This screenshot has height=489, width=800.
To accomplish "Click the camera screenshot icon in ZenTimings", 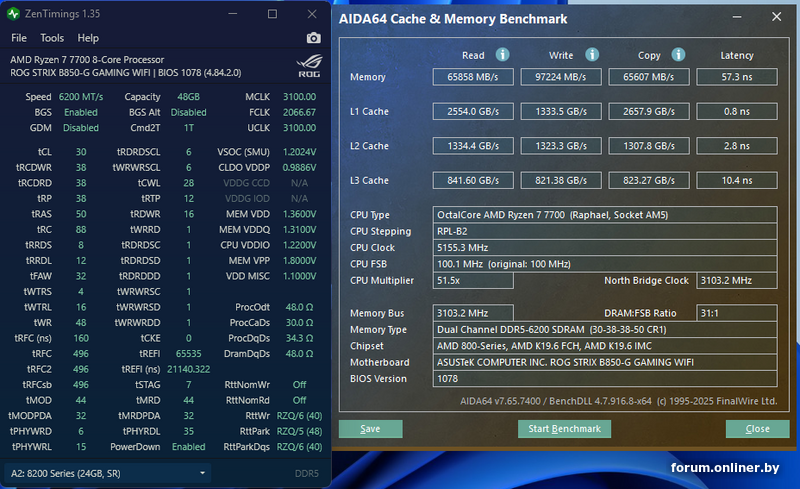I will (x=314, y=38).
